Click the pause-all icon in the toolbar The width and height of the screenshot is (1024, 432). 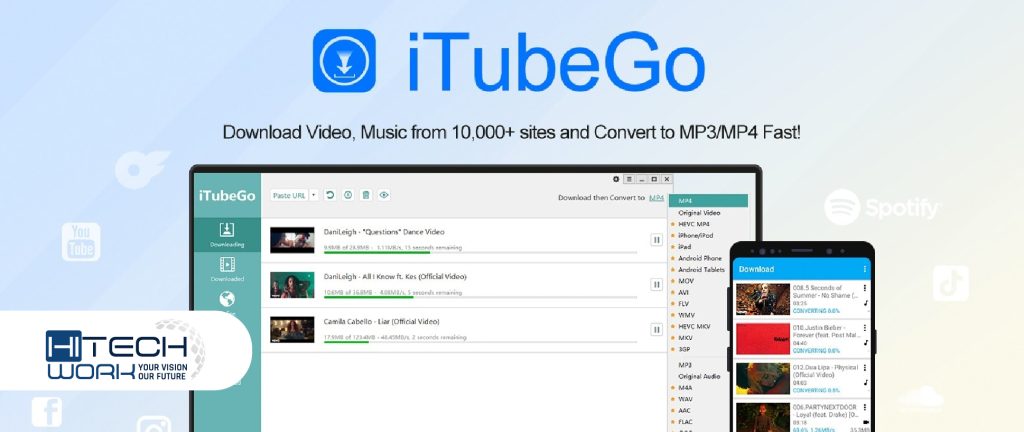pyautogui.click(x=348, y=195)
